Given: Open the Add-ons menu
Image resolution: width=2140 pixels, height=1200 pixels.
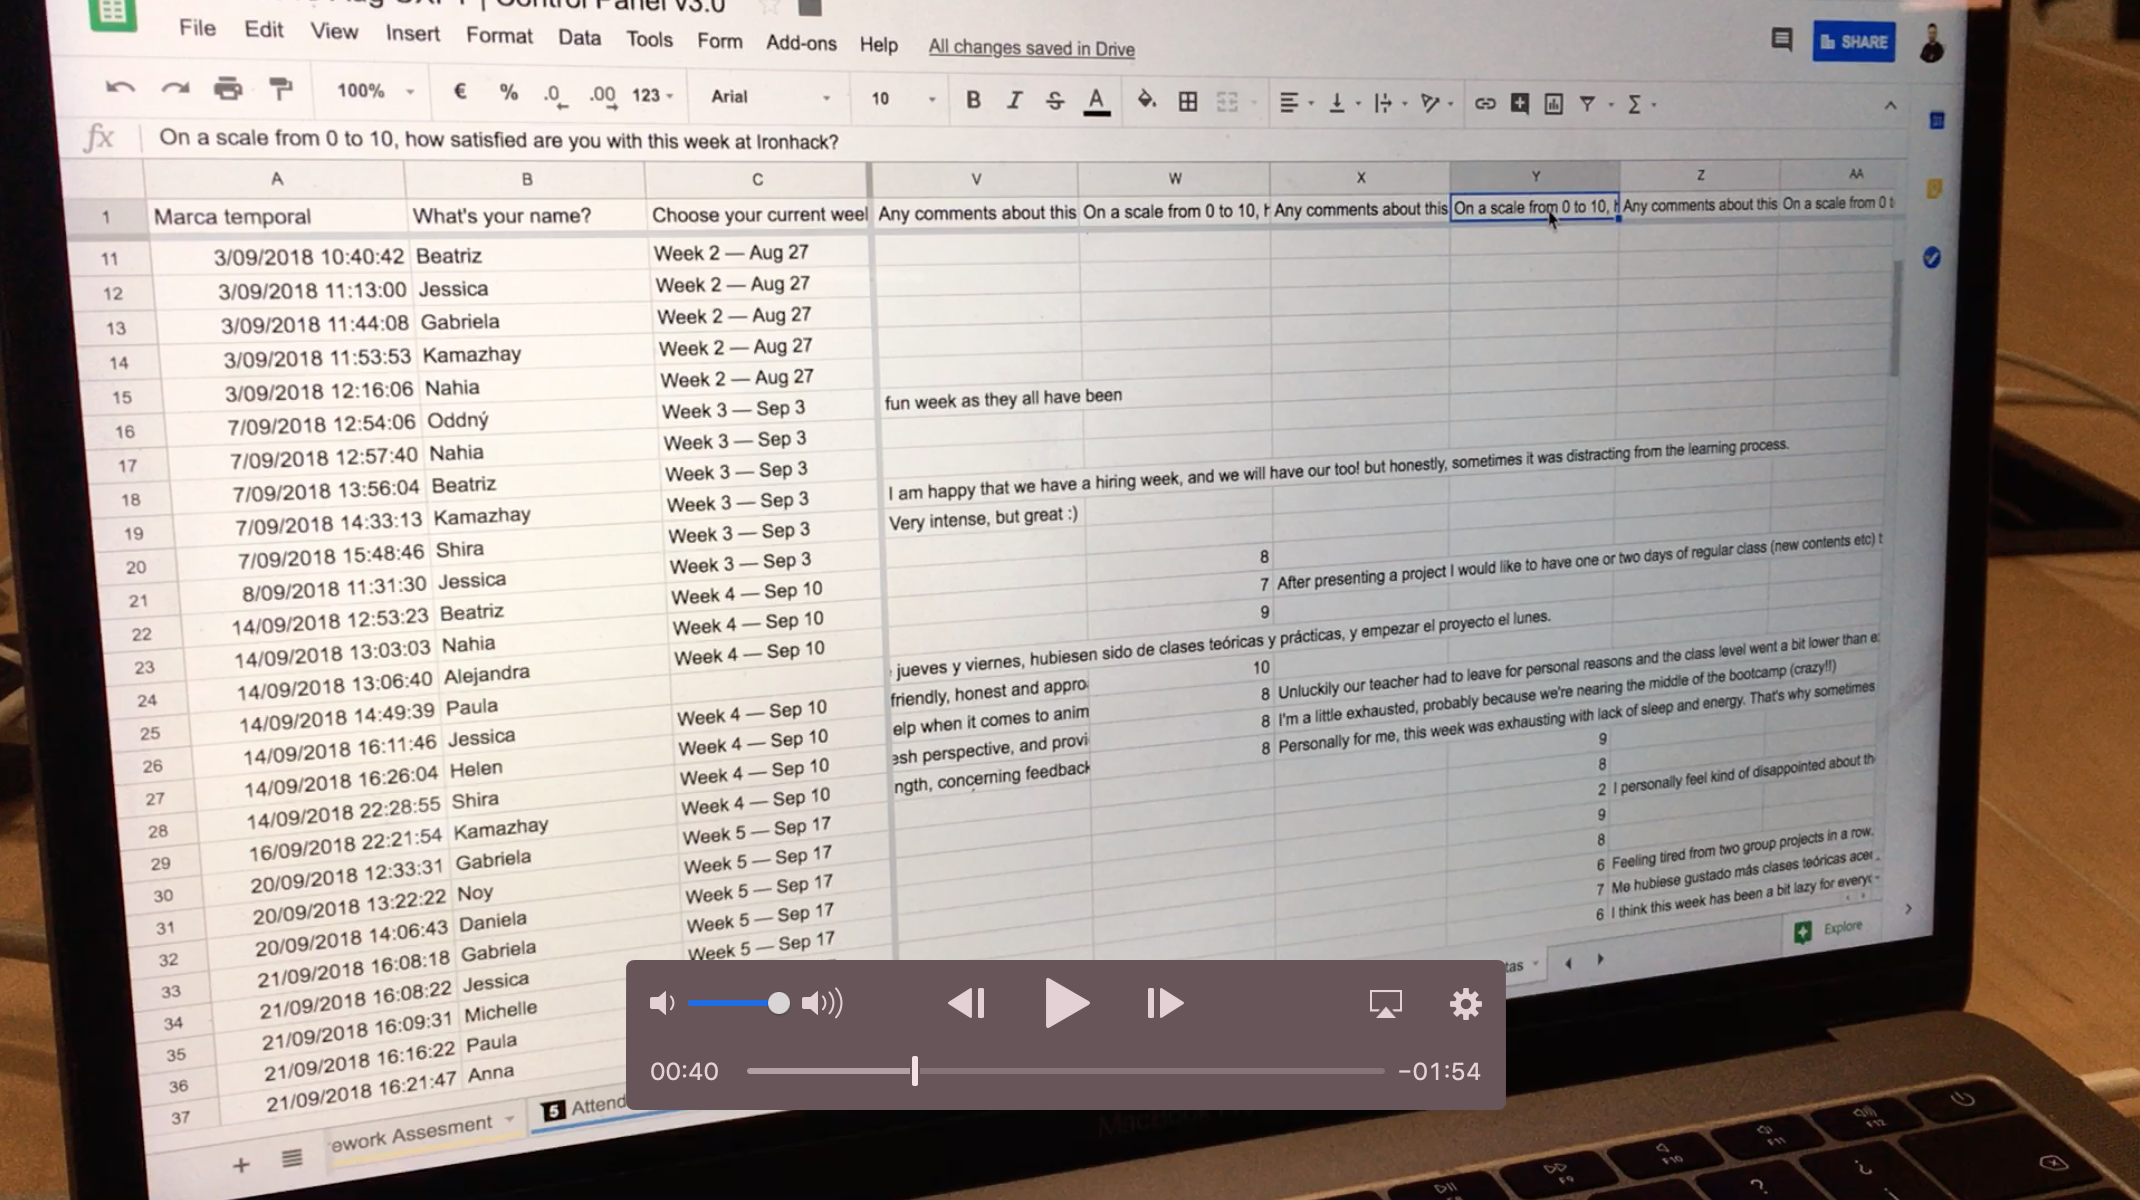Looking at the screenshot, I should (x=801, y=43).
